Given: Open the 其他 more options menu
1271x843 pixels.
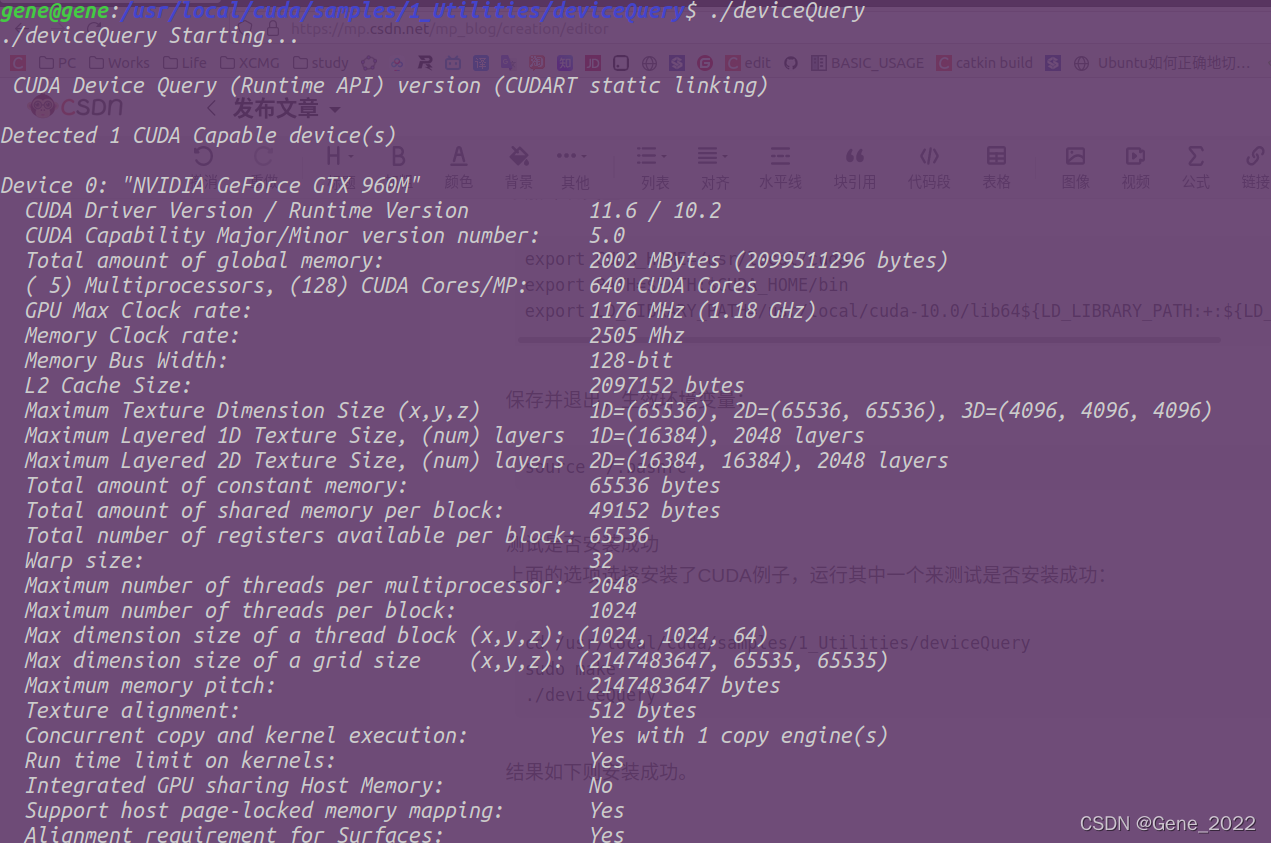Looking at the screenshot, I should coord(574,166).
